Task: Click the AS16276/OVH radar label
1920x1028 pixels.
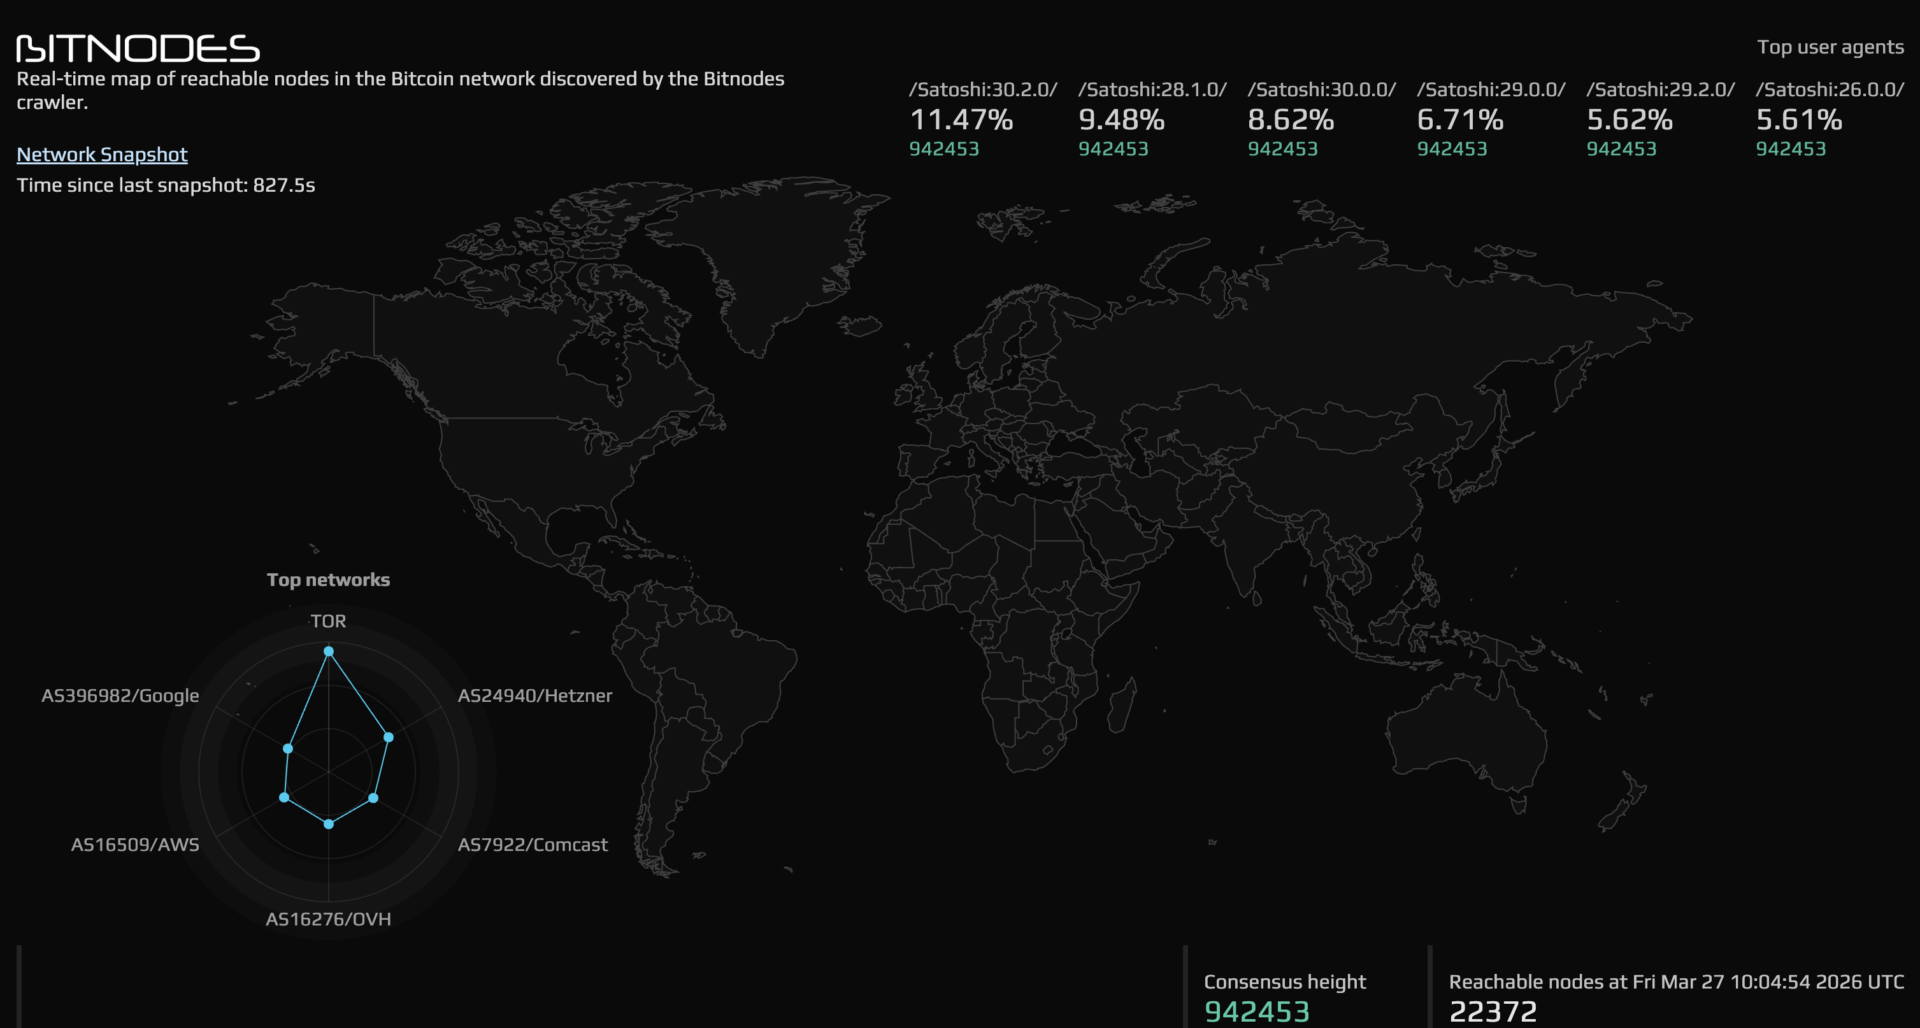Action: pos(328,919)
